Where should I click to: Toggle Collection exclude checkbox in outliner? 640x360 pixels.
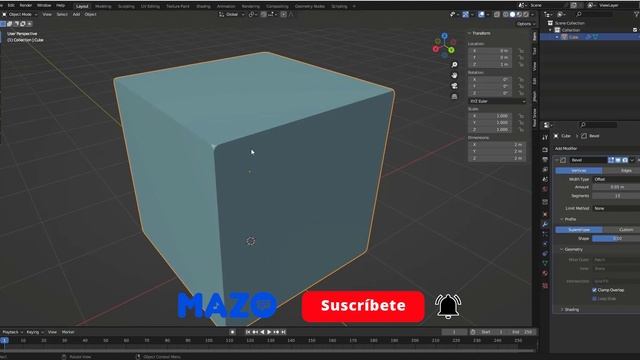[x=635, y=30]
